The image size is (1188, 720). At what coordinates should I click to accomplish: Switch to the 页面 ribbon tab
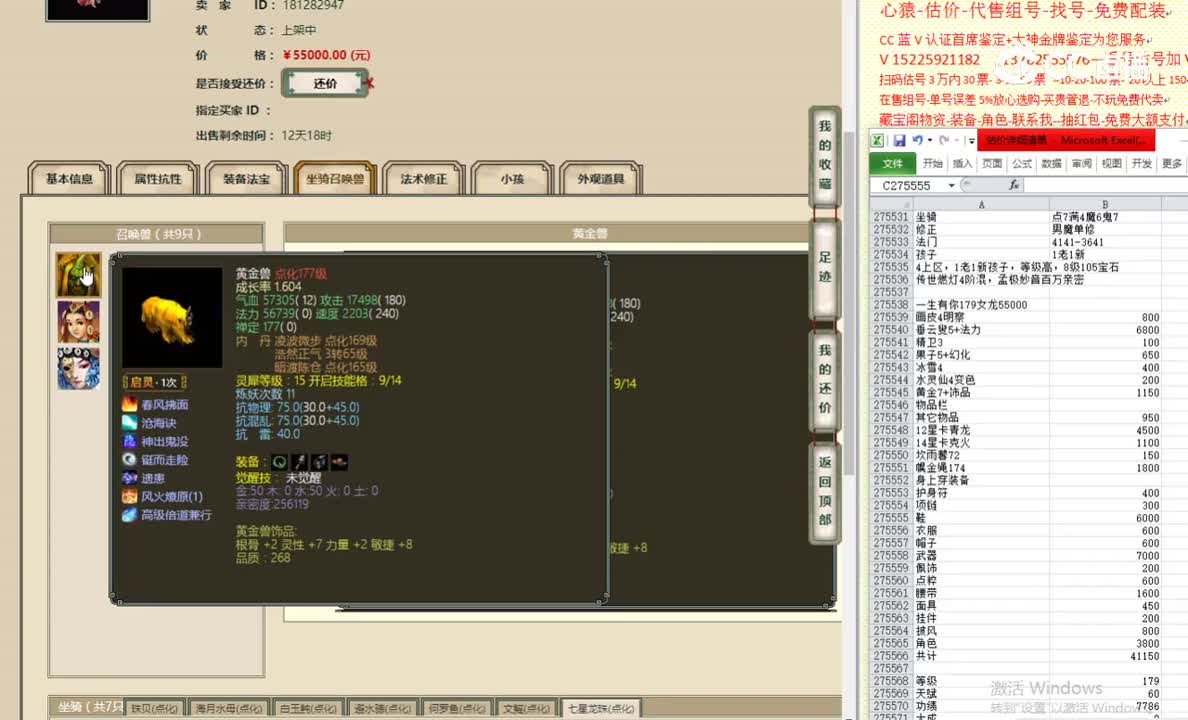pyautogui.click(x=992, y=164)
